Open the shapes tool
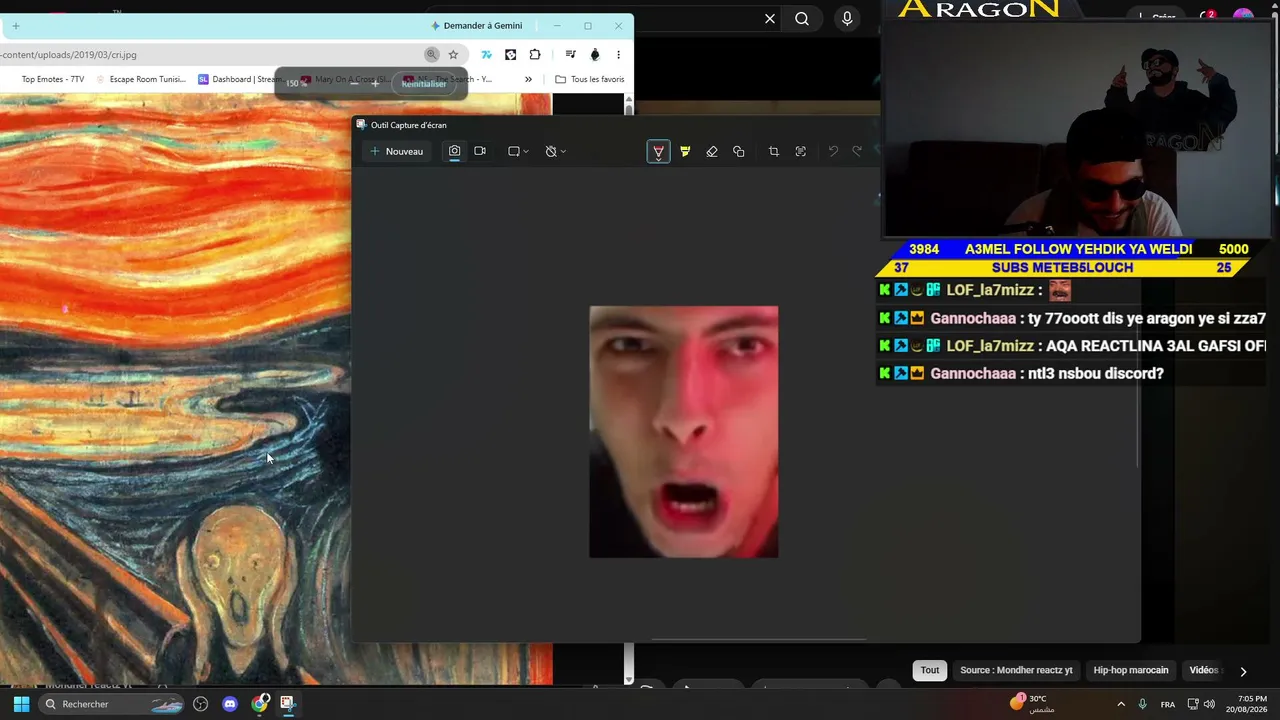This screenshot has width=1280, height=720. (739, 151)
